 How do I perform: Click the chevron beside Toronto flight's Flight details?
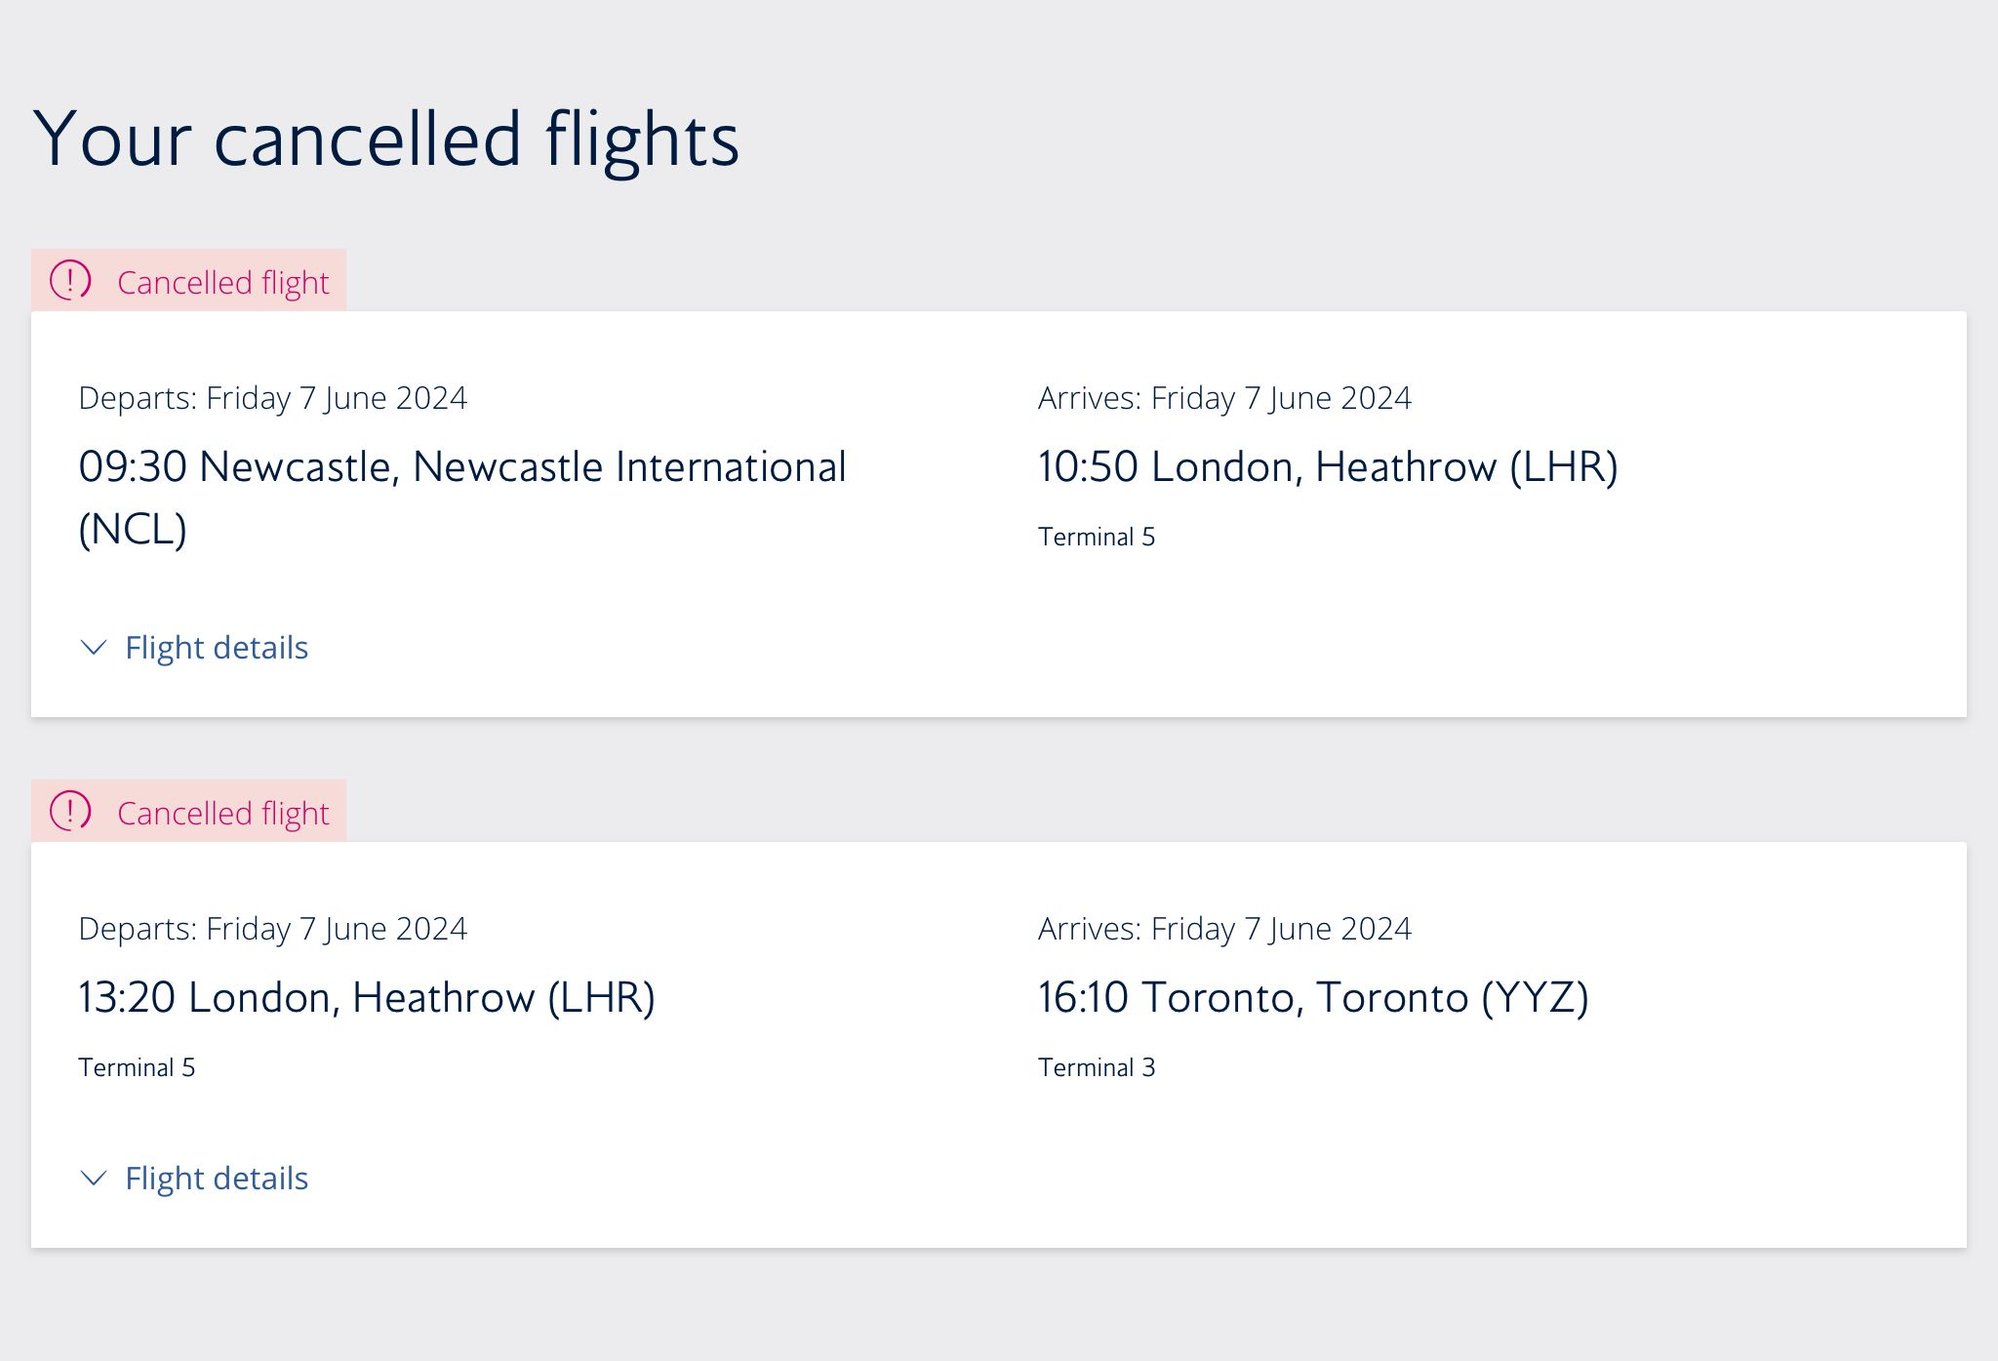(93, 1178)
